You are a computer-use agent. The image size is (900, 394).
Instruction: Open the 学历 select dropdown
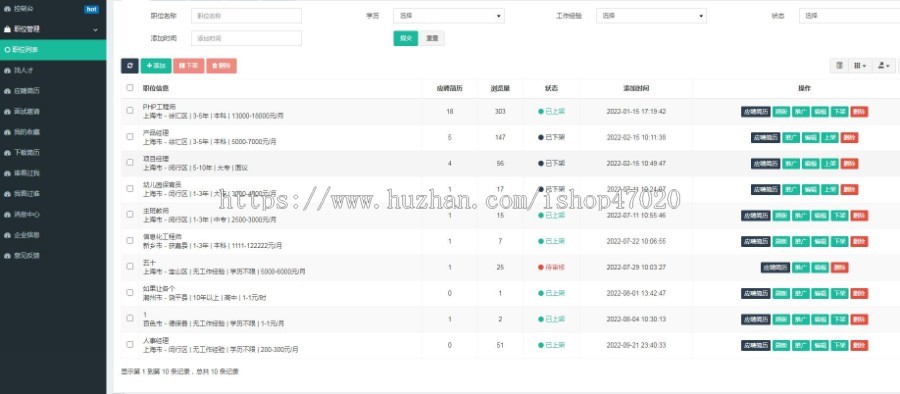(449, 16)
